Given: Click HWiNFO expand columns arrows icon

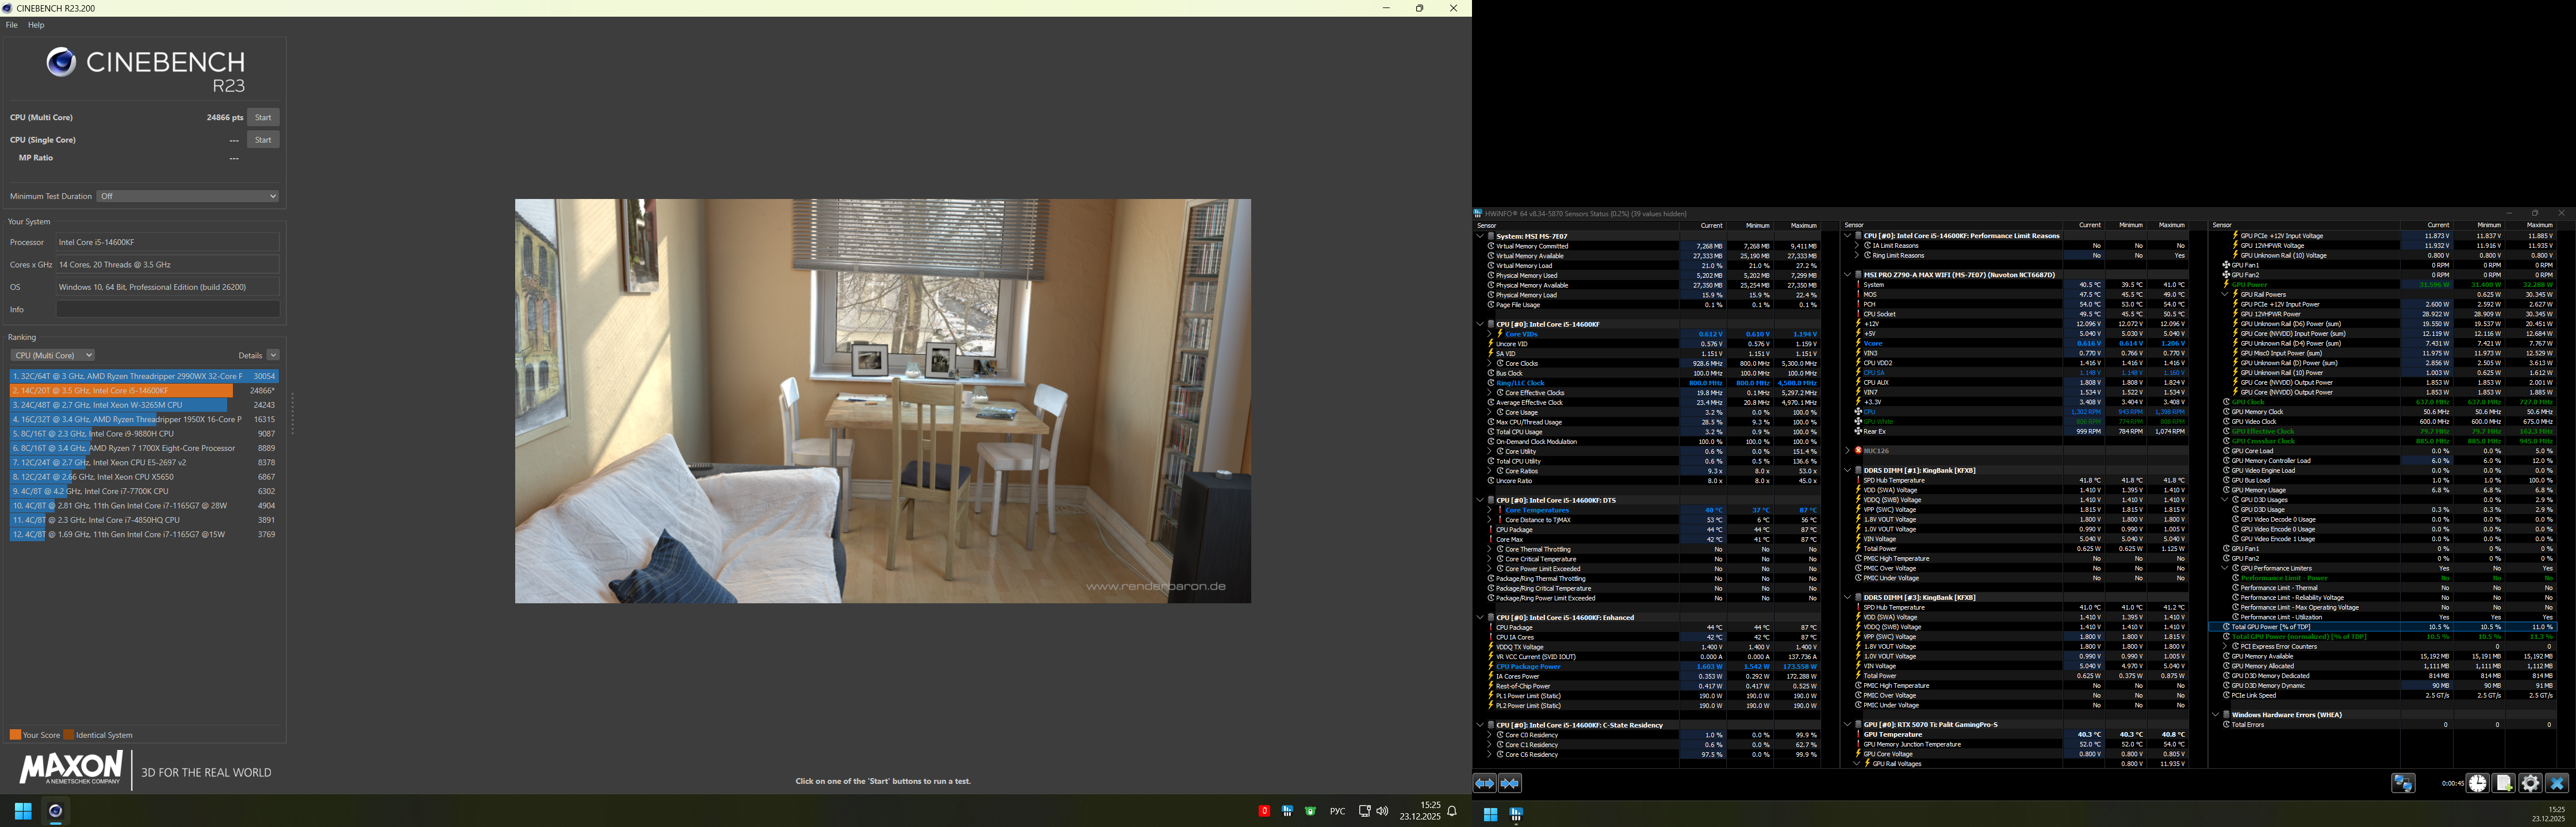Looking at the screenshot, I should click(1484, 784).
